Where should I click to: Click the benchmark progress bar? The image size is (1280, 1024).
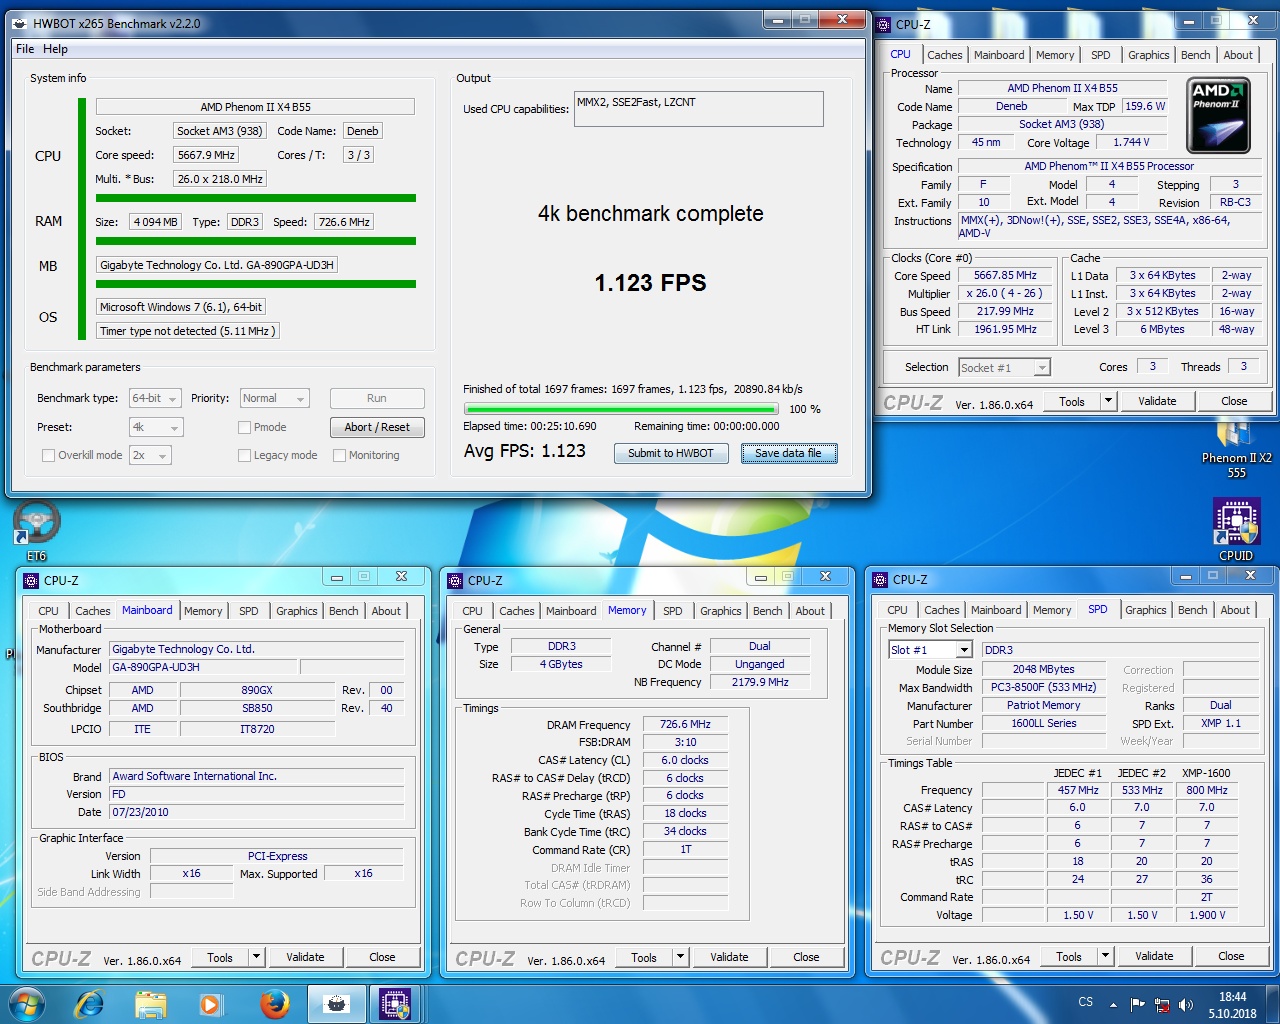(621, 409)
